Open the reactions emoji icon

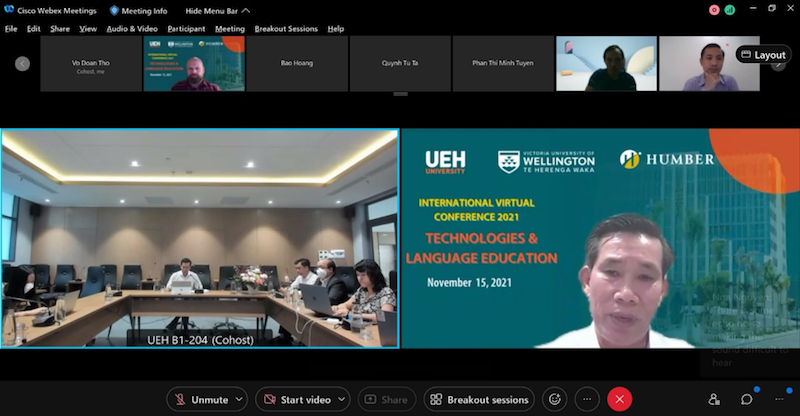[555, 400]
